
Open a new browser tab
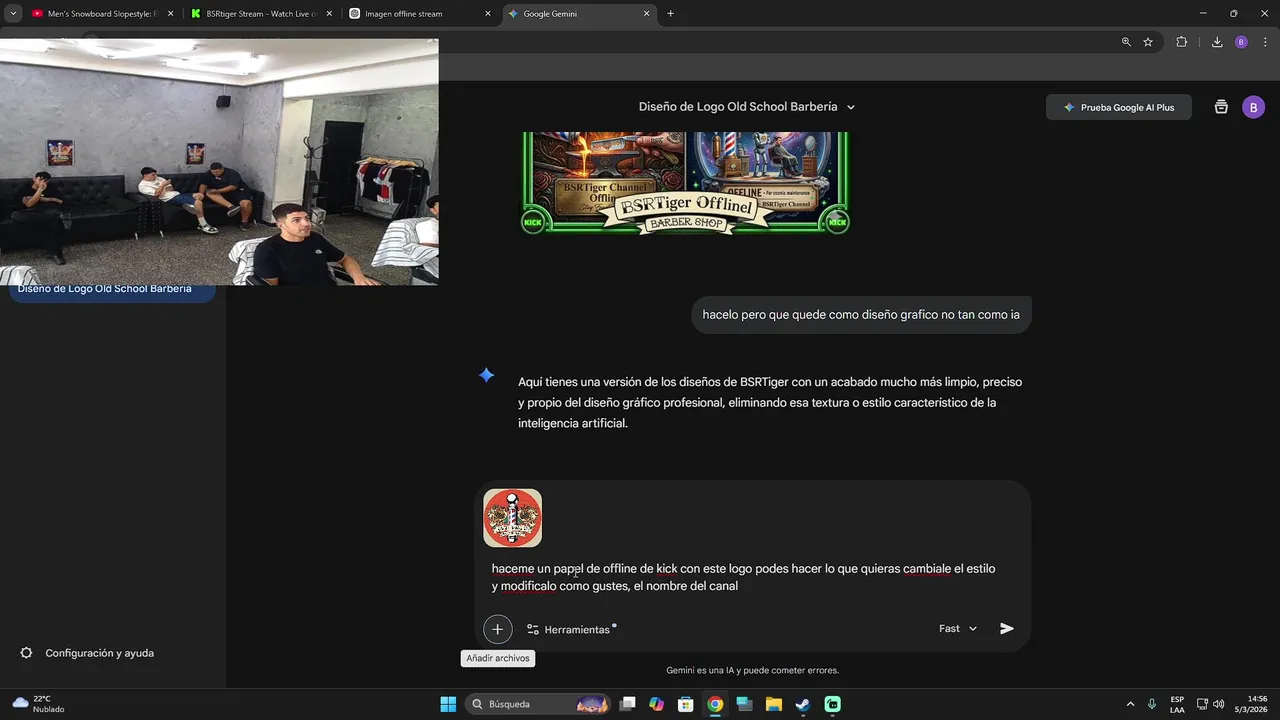[x=670, y=14]
